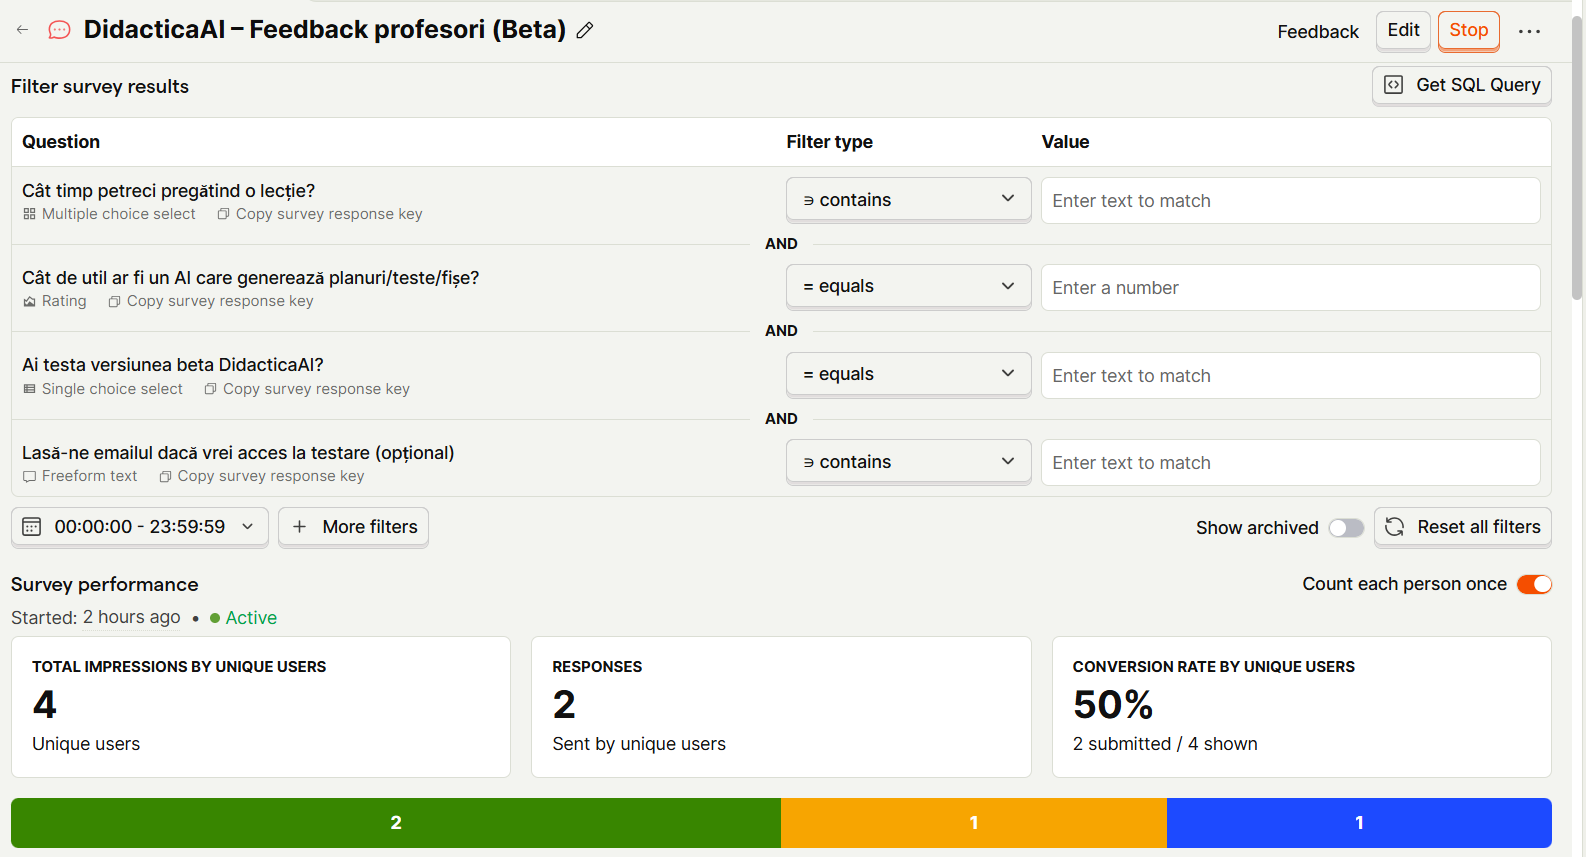
Task: Click the Single choice select type icon
Action: (29, 389)
